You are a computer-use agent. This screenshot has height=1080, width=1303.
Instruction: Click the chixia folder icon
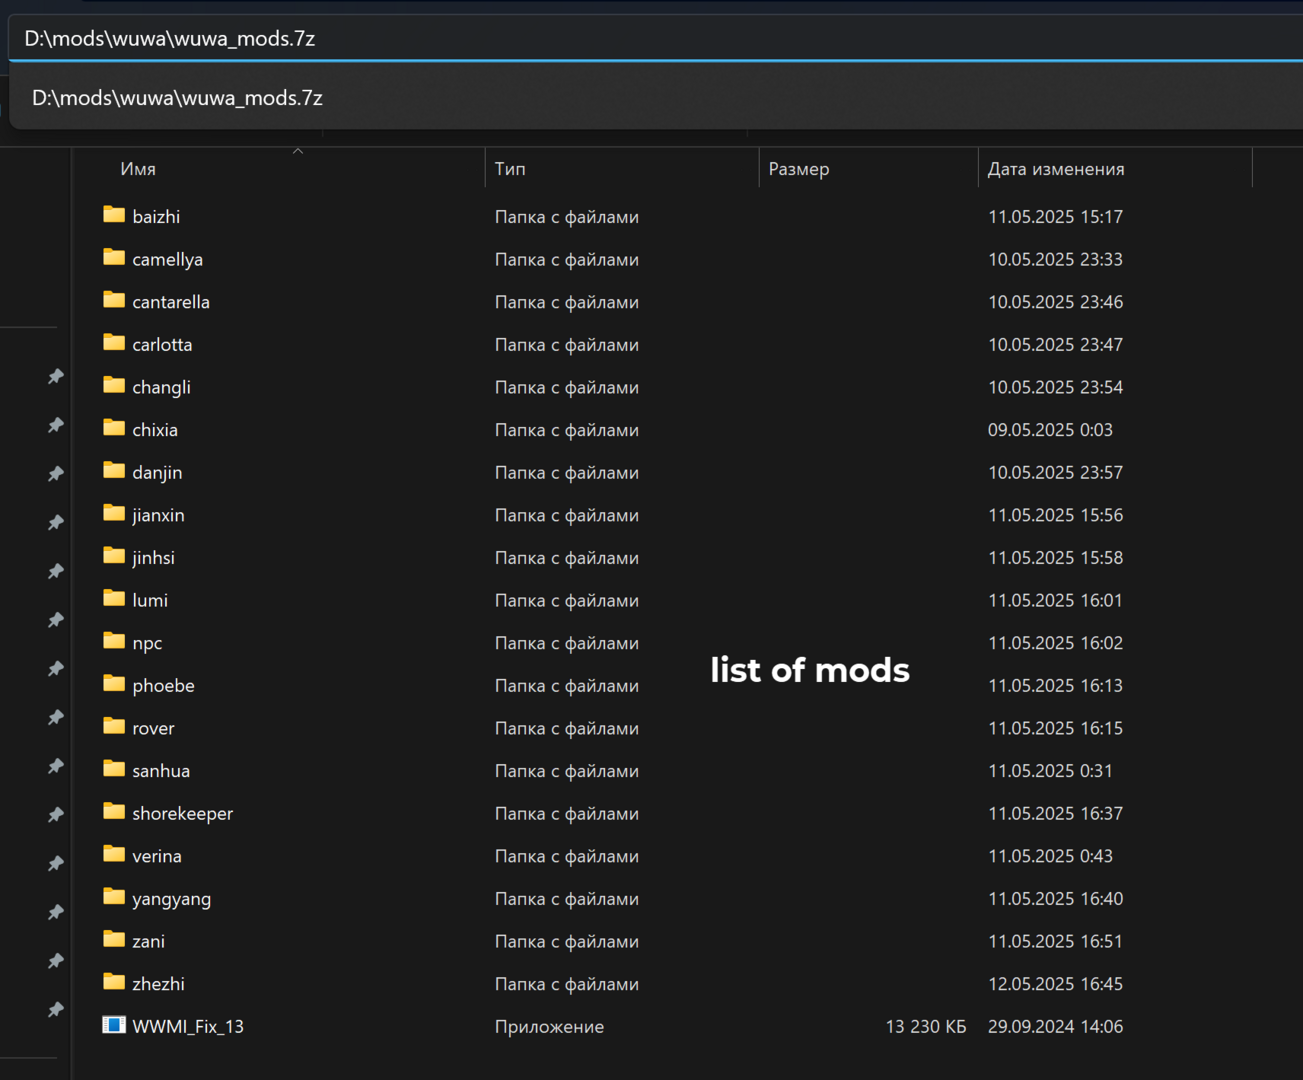click(114, 428)
